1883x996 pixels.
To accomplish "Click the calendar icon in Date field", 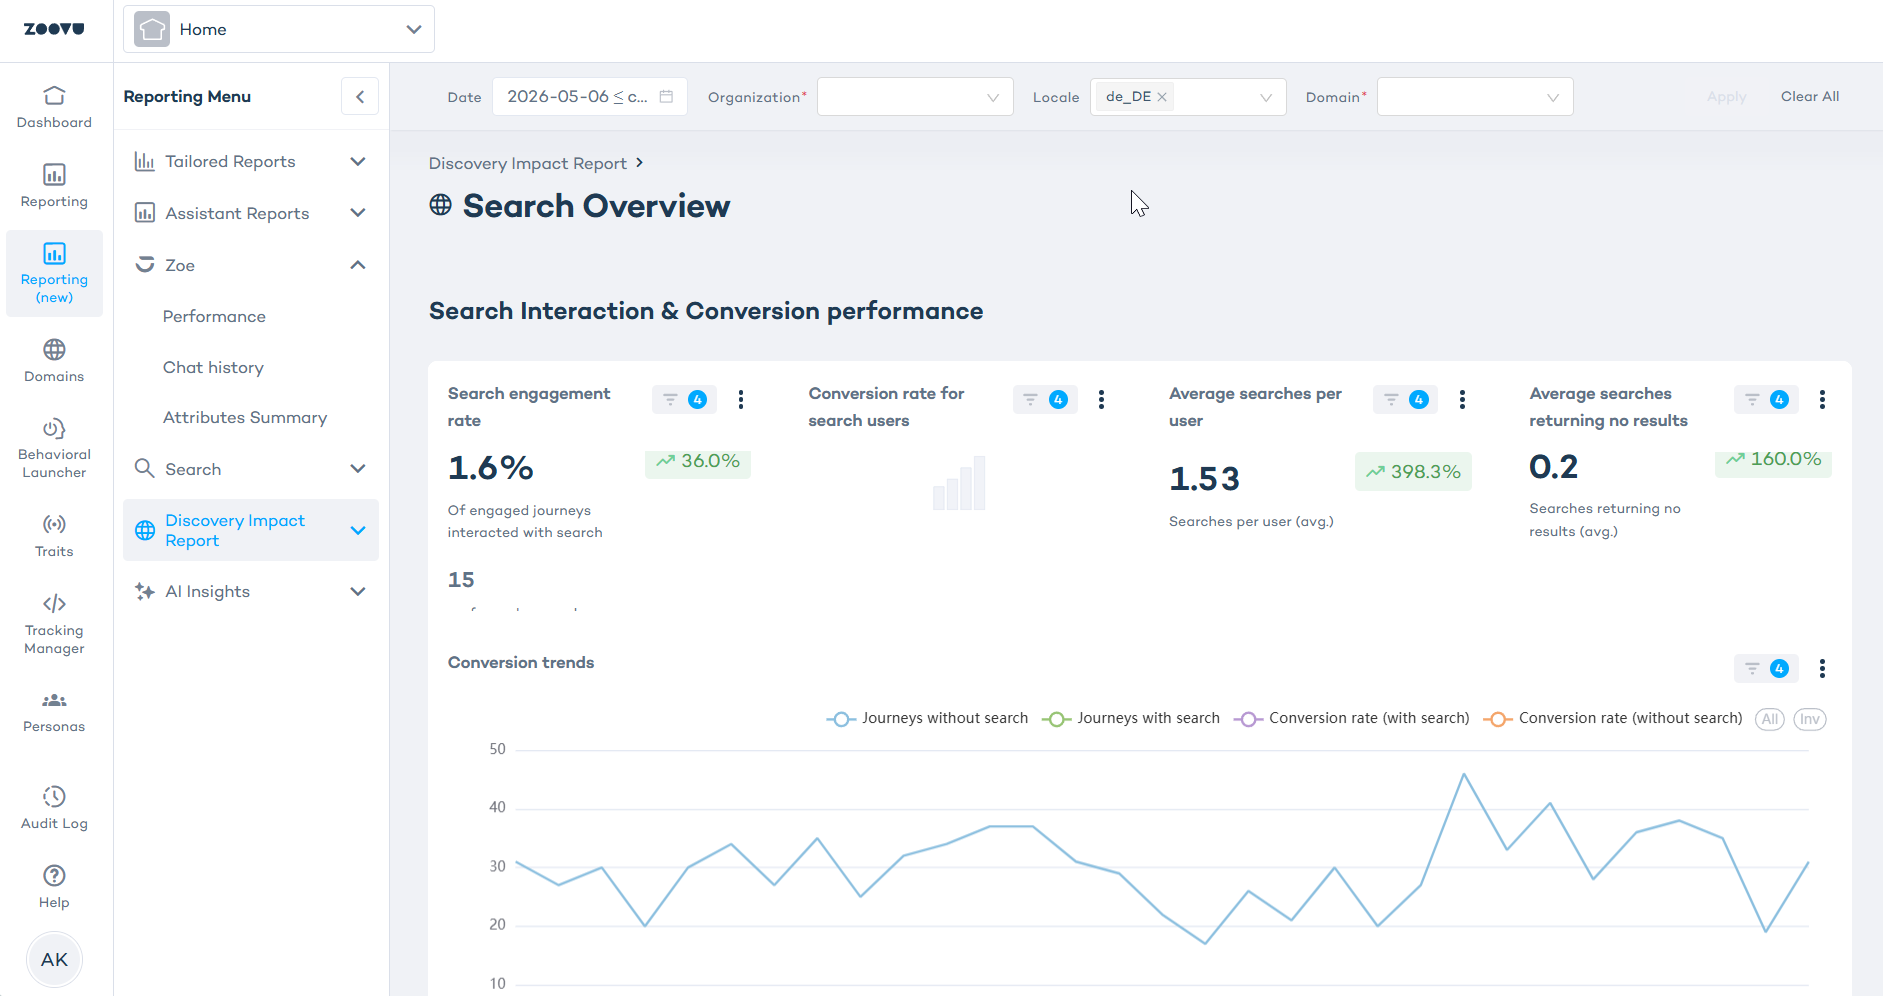I will coord(666,97).
